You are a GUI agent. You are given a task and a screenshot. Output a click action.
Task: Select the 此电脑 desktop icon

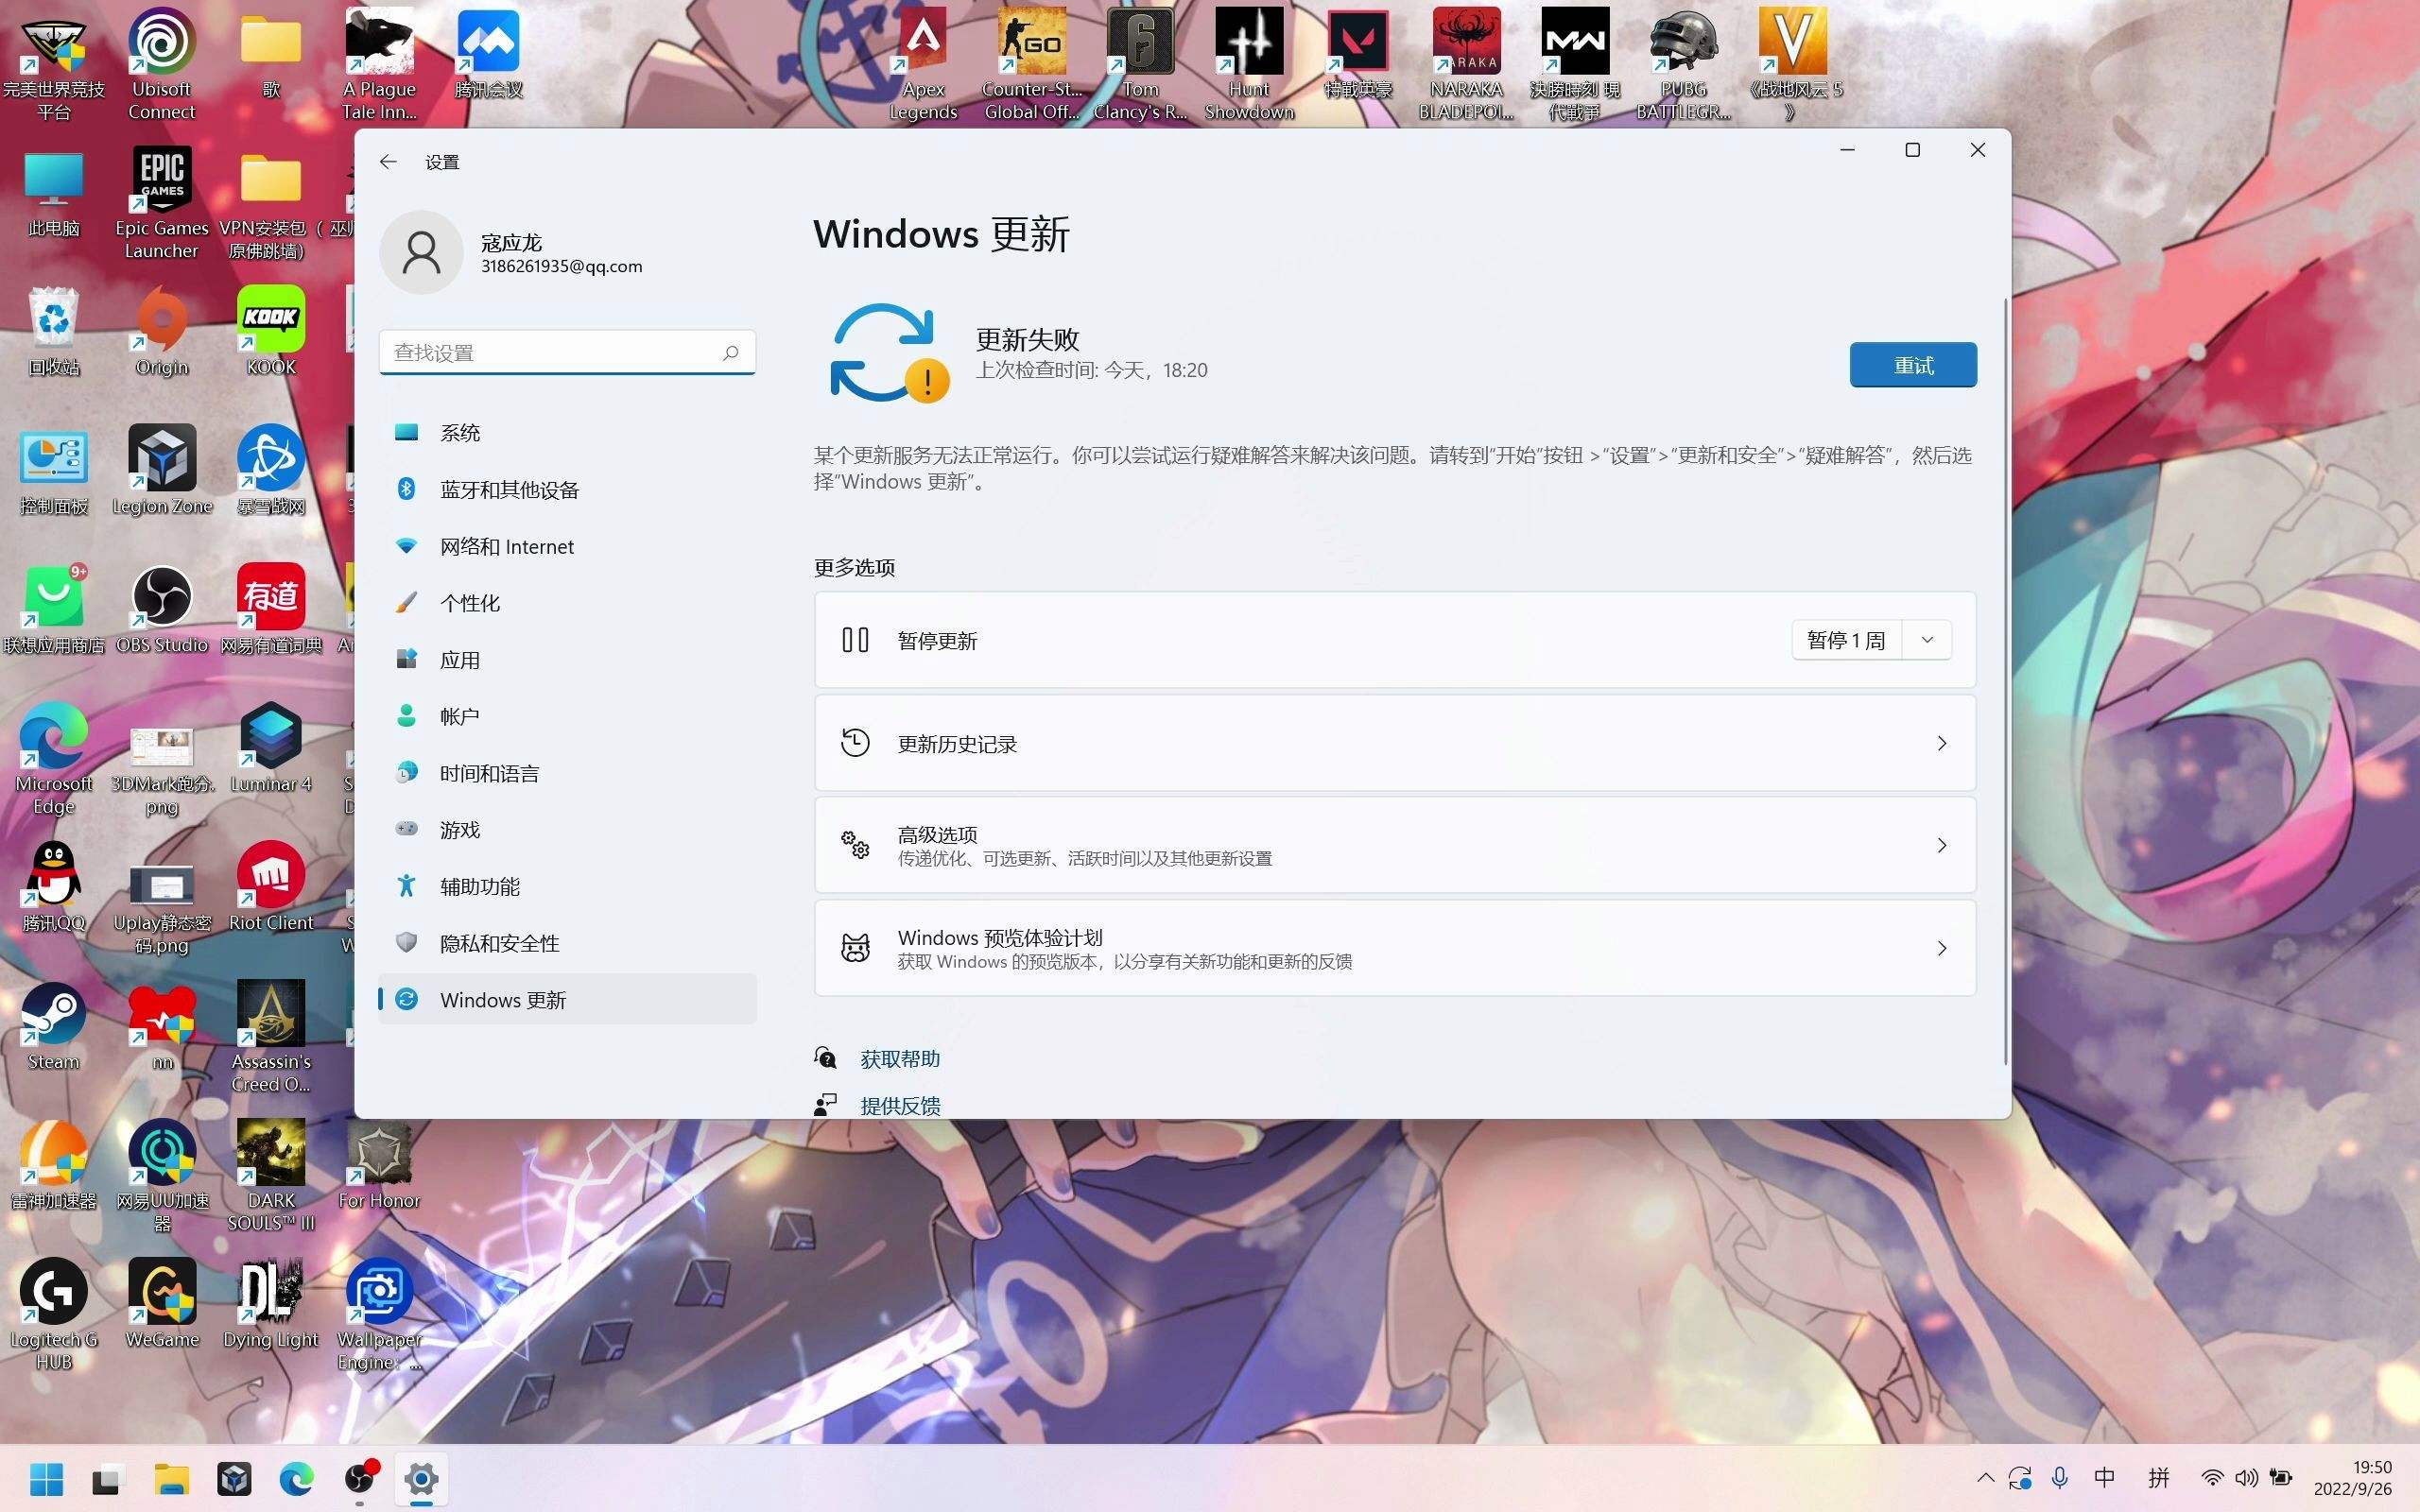point(54,194)
